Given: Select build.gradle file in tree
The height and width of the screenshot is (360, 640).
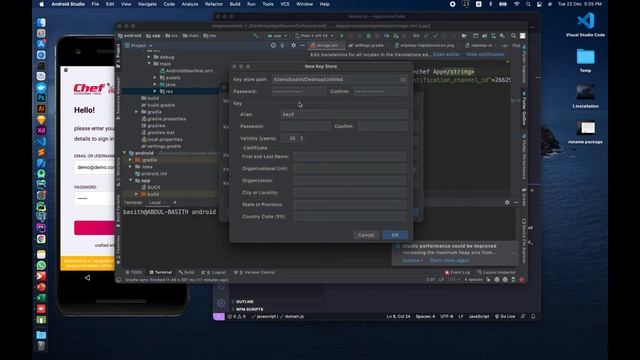Looking at the screenshot, I should pos(158,105).
